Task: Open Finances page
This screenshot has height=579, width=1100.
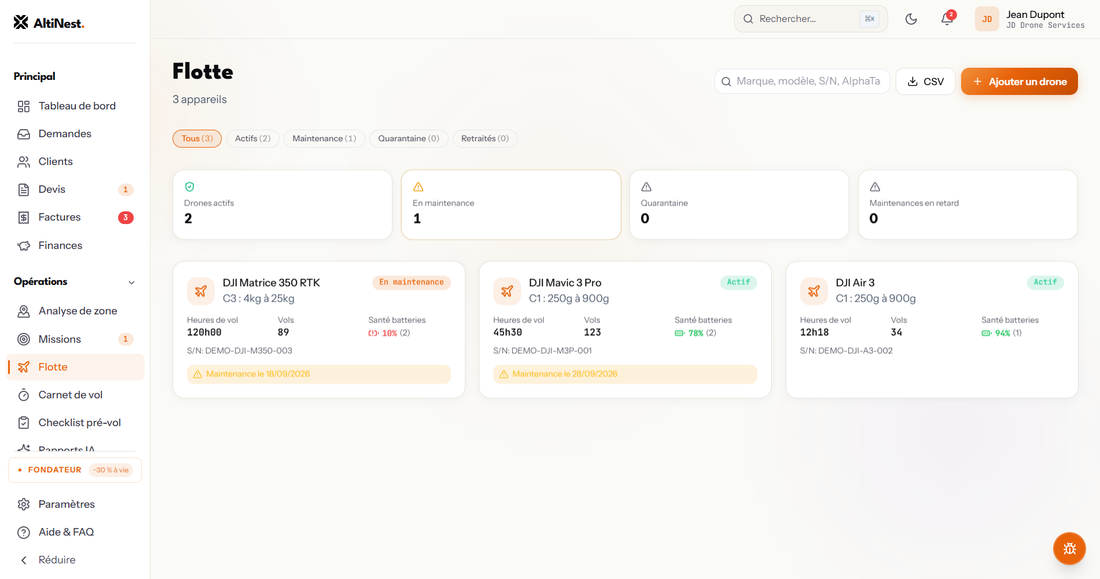Action: [76, 246]
